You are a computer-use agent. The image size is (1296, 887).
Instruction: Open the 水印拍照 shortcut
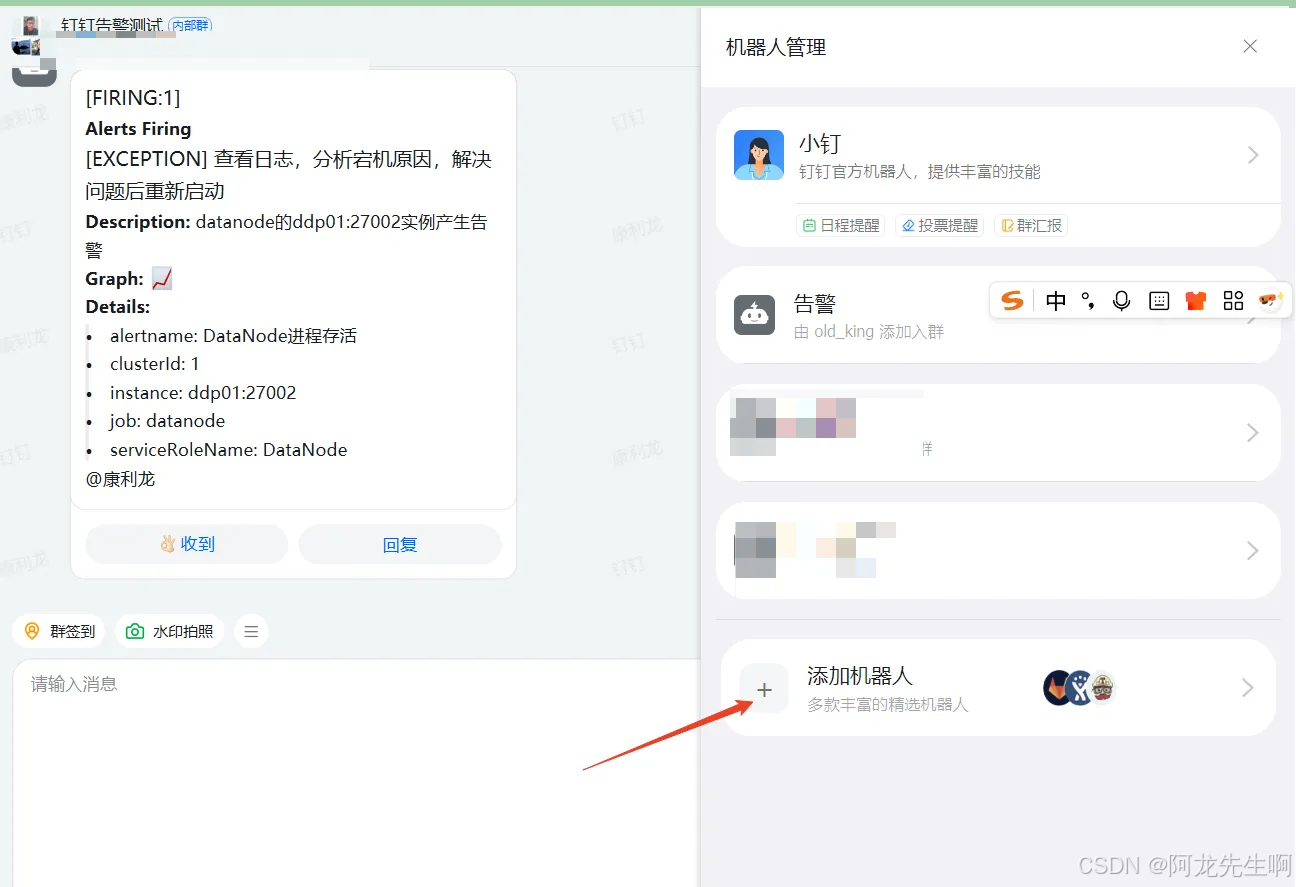(x=169, y=631)
